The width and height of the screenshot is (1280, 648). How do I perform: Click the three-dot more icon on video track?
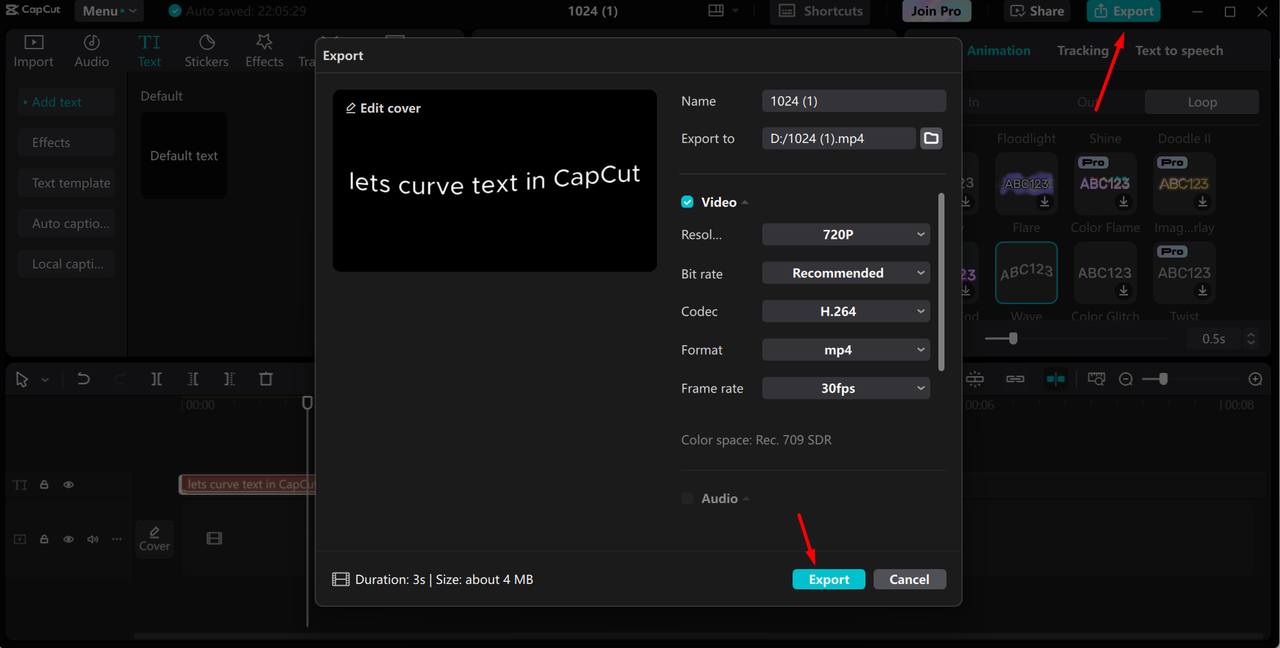tap(117, 539)
